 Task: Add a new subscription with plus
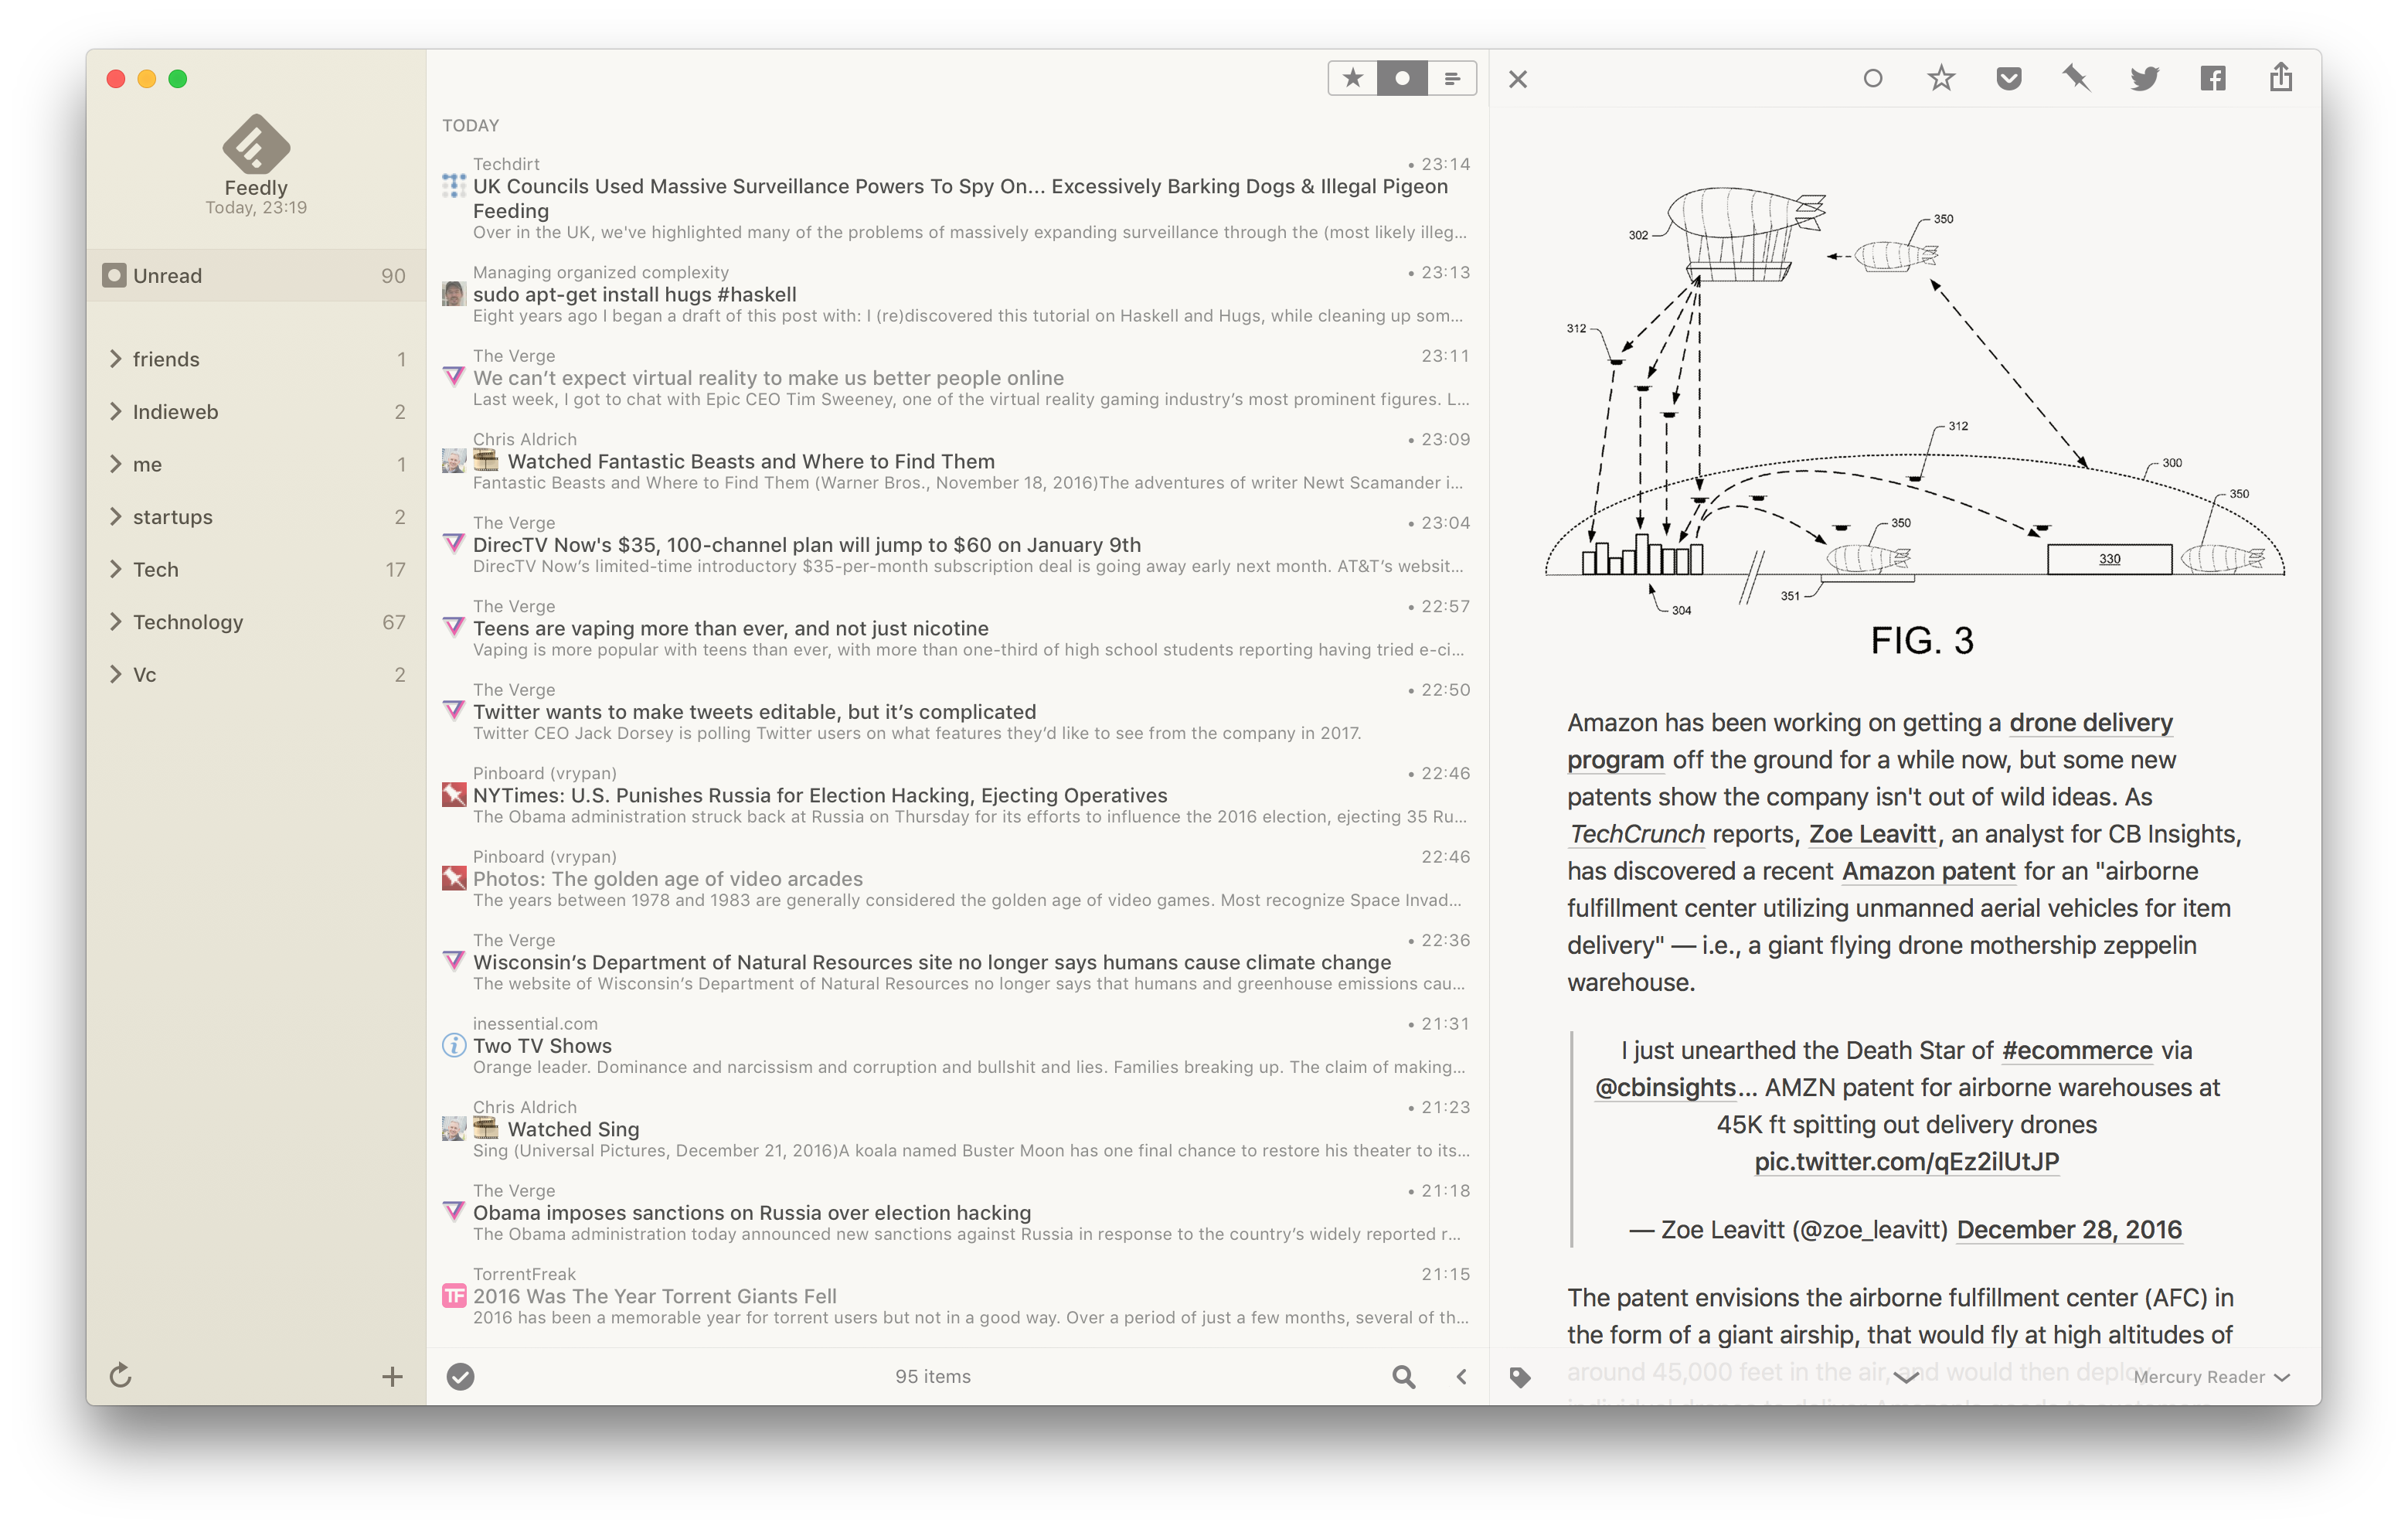click(392, 1376)
